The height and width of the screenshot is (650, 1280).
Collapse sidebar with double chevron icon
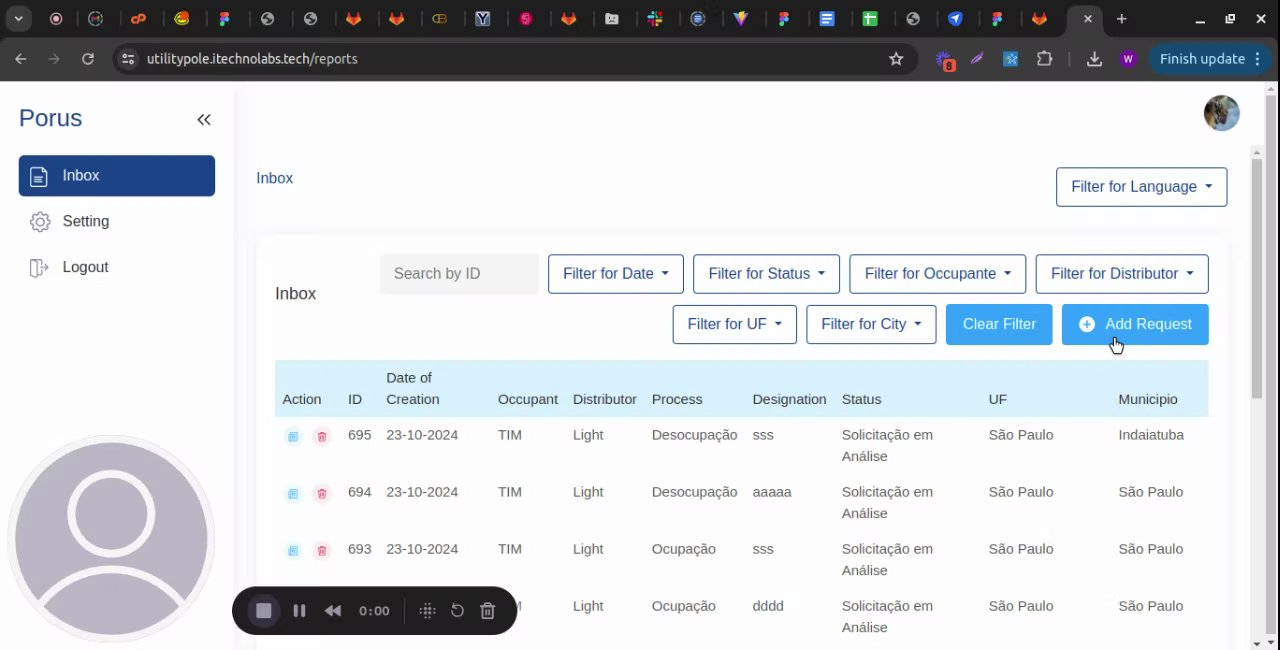(x=204, y=120)
